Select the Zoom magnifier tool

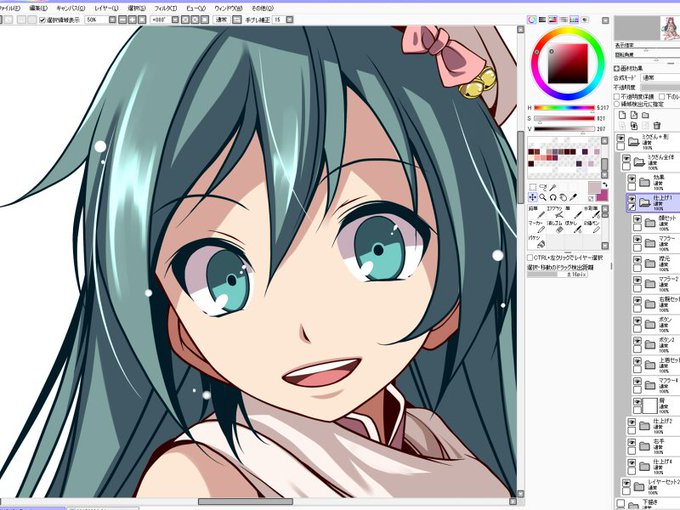coord(543,197)
